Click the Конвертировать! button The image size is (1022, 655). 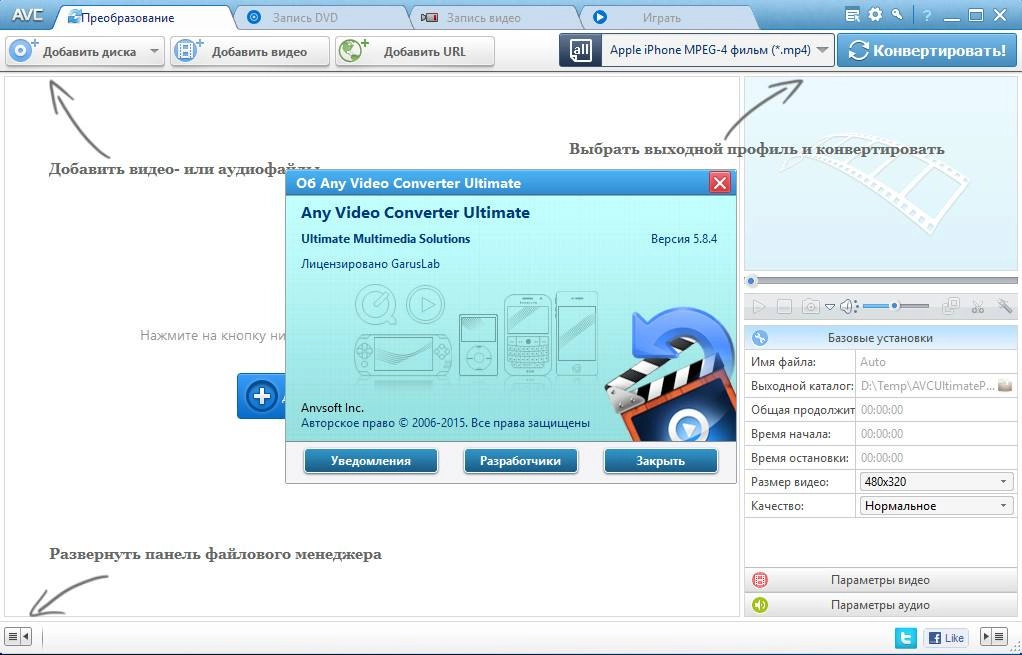click(x=927, y=50)
